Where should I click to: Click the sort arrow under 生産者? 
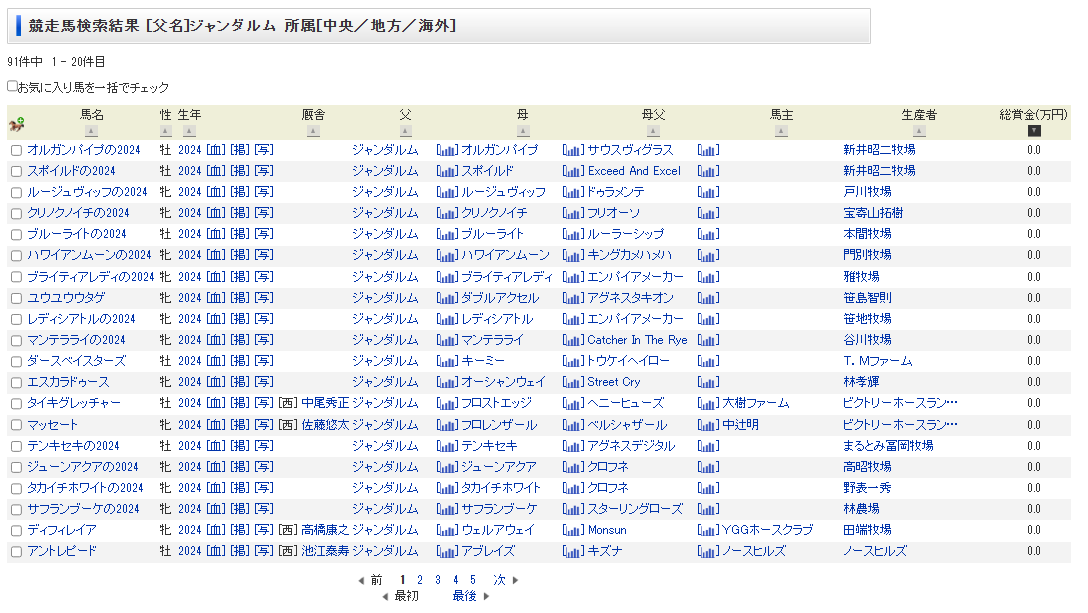click(x=918, y=131)
